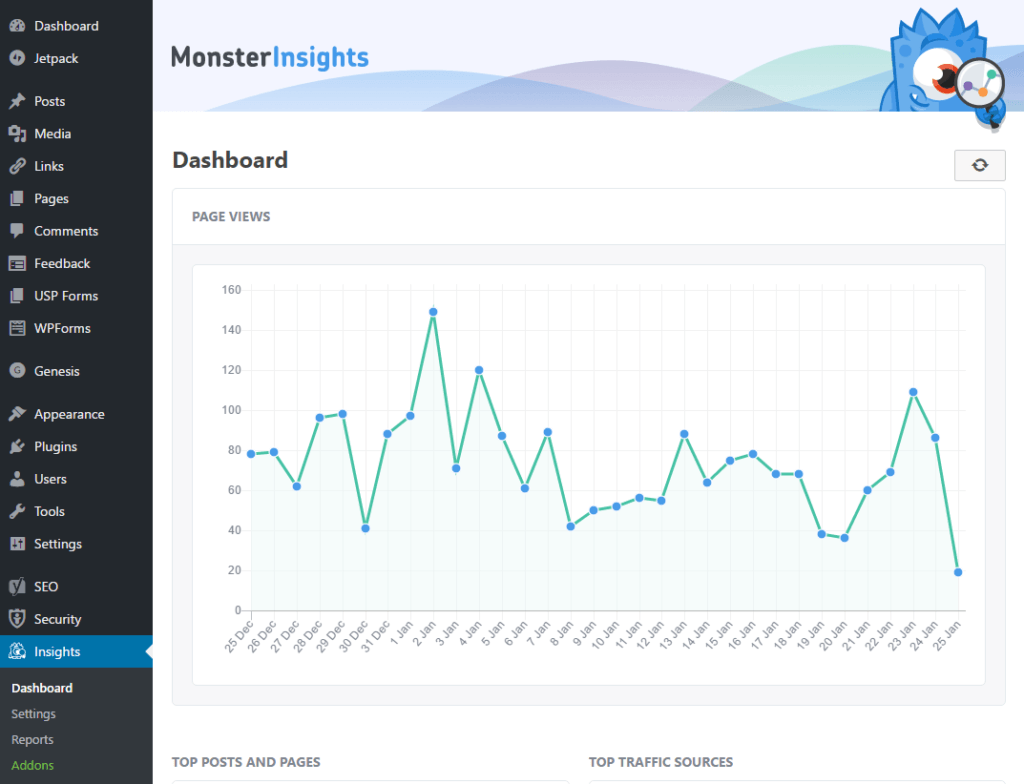The width and height of the screenshot is (1024, 784).
Task: Click the 23 Jan data point on chart
Action: (913, 392)
